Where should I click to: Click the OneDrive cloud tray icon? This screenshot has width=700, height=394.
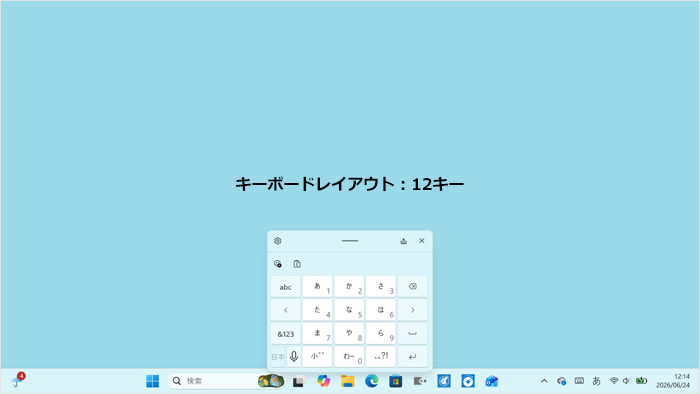coord(562,381)
